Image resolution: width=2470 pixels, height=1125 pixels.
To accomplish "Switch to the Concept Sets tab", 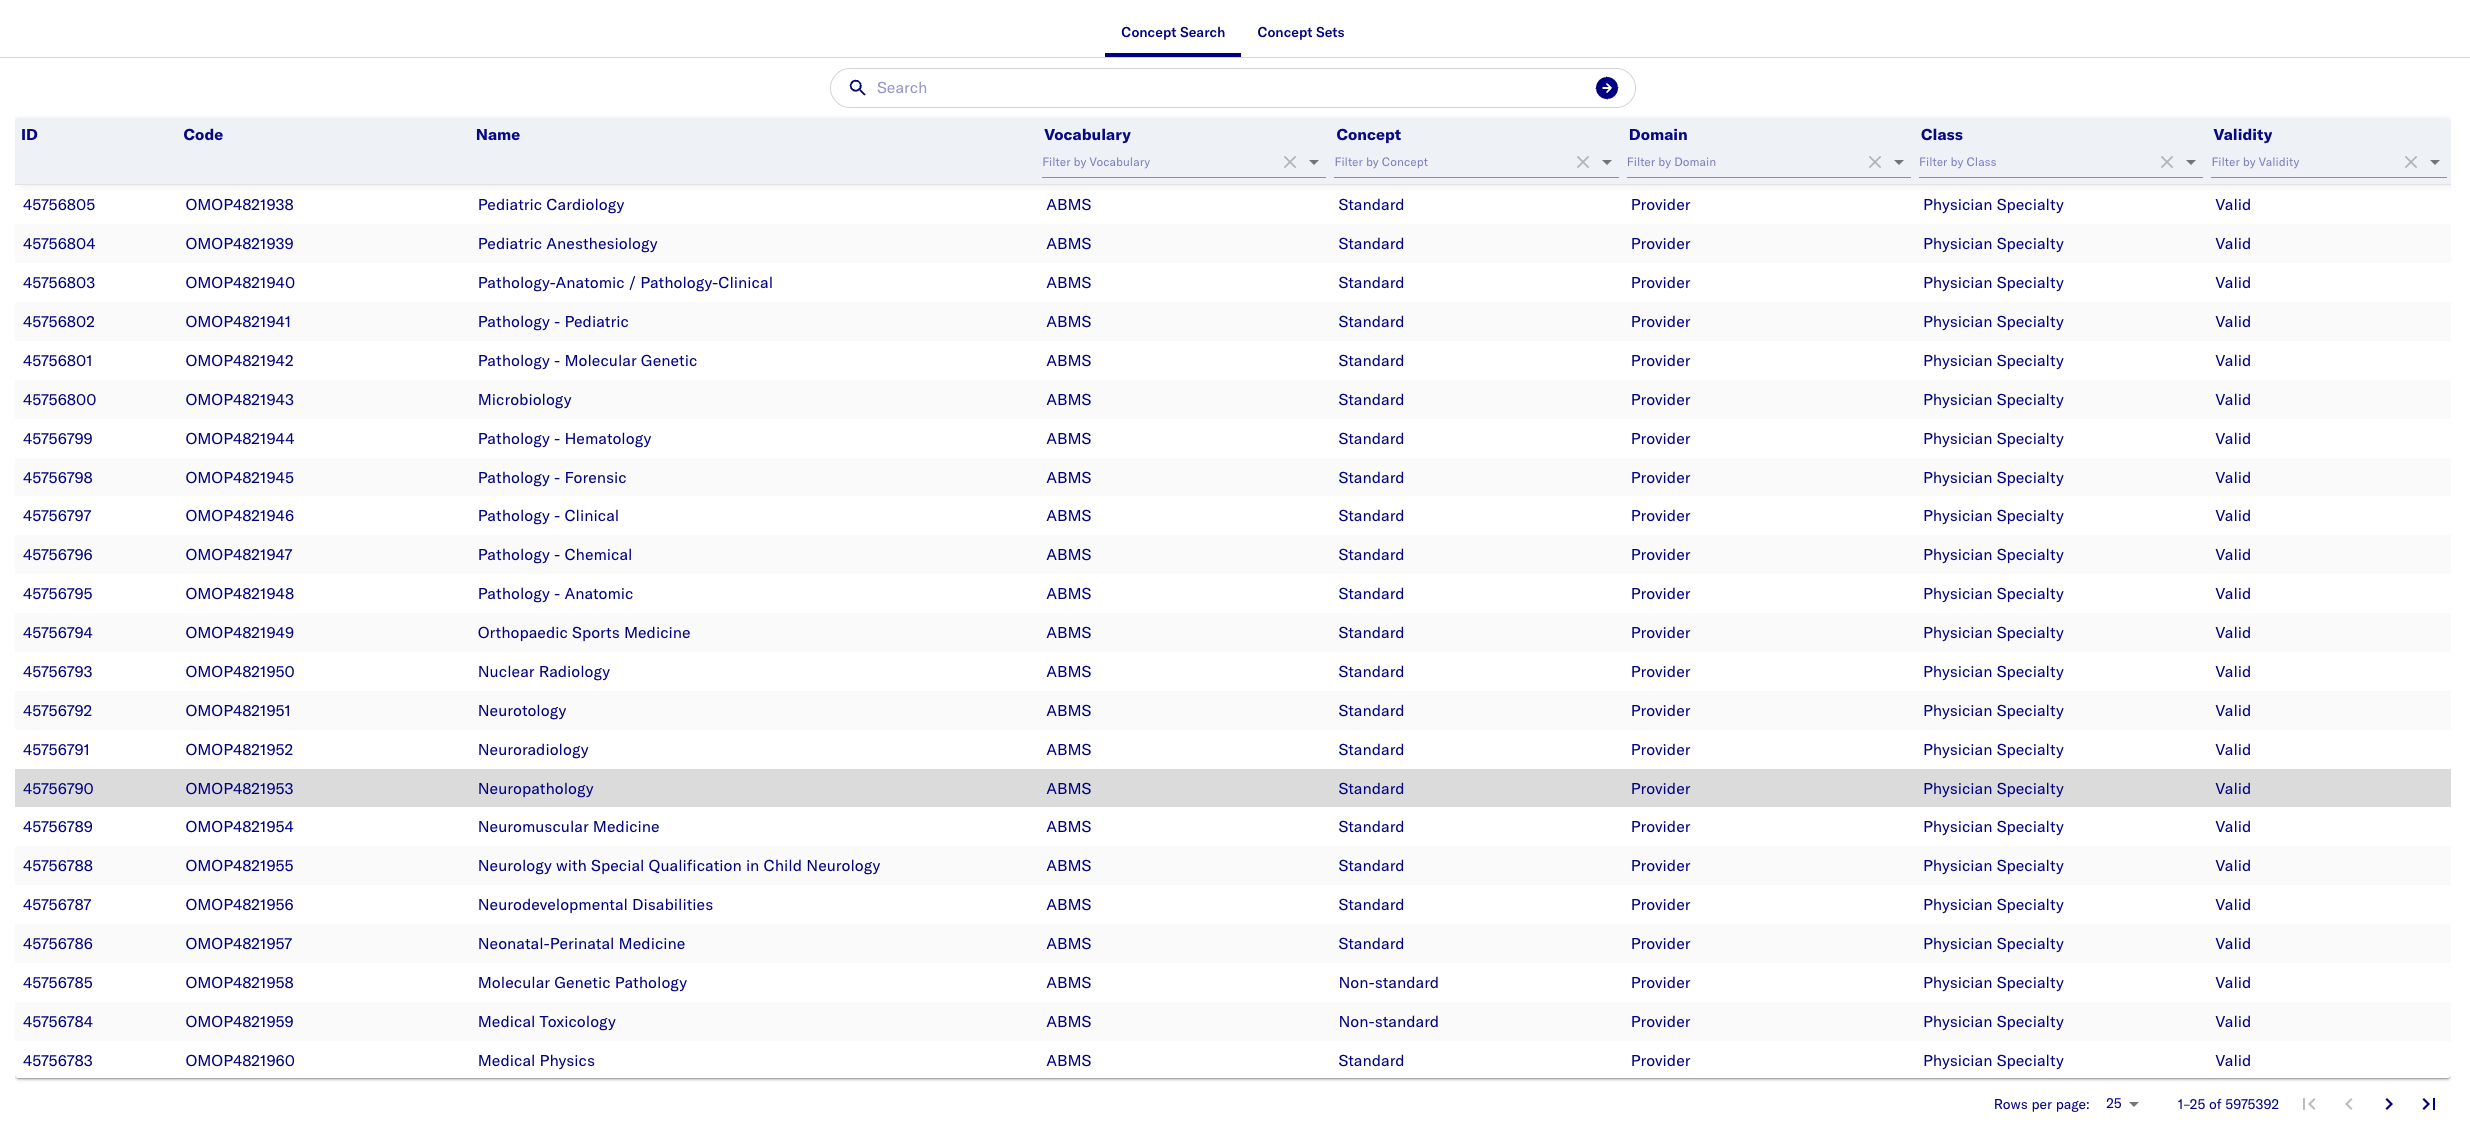I will pyautogui.click(x=1300, y=32).
